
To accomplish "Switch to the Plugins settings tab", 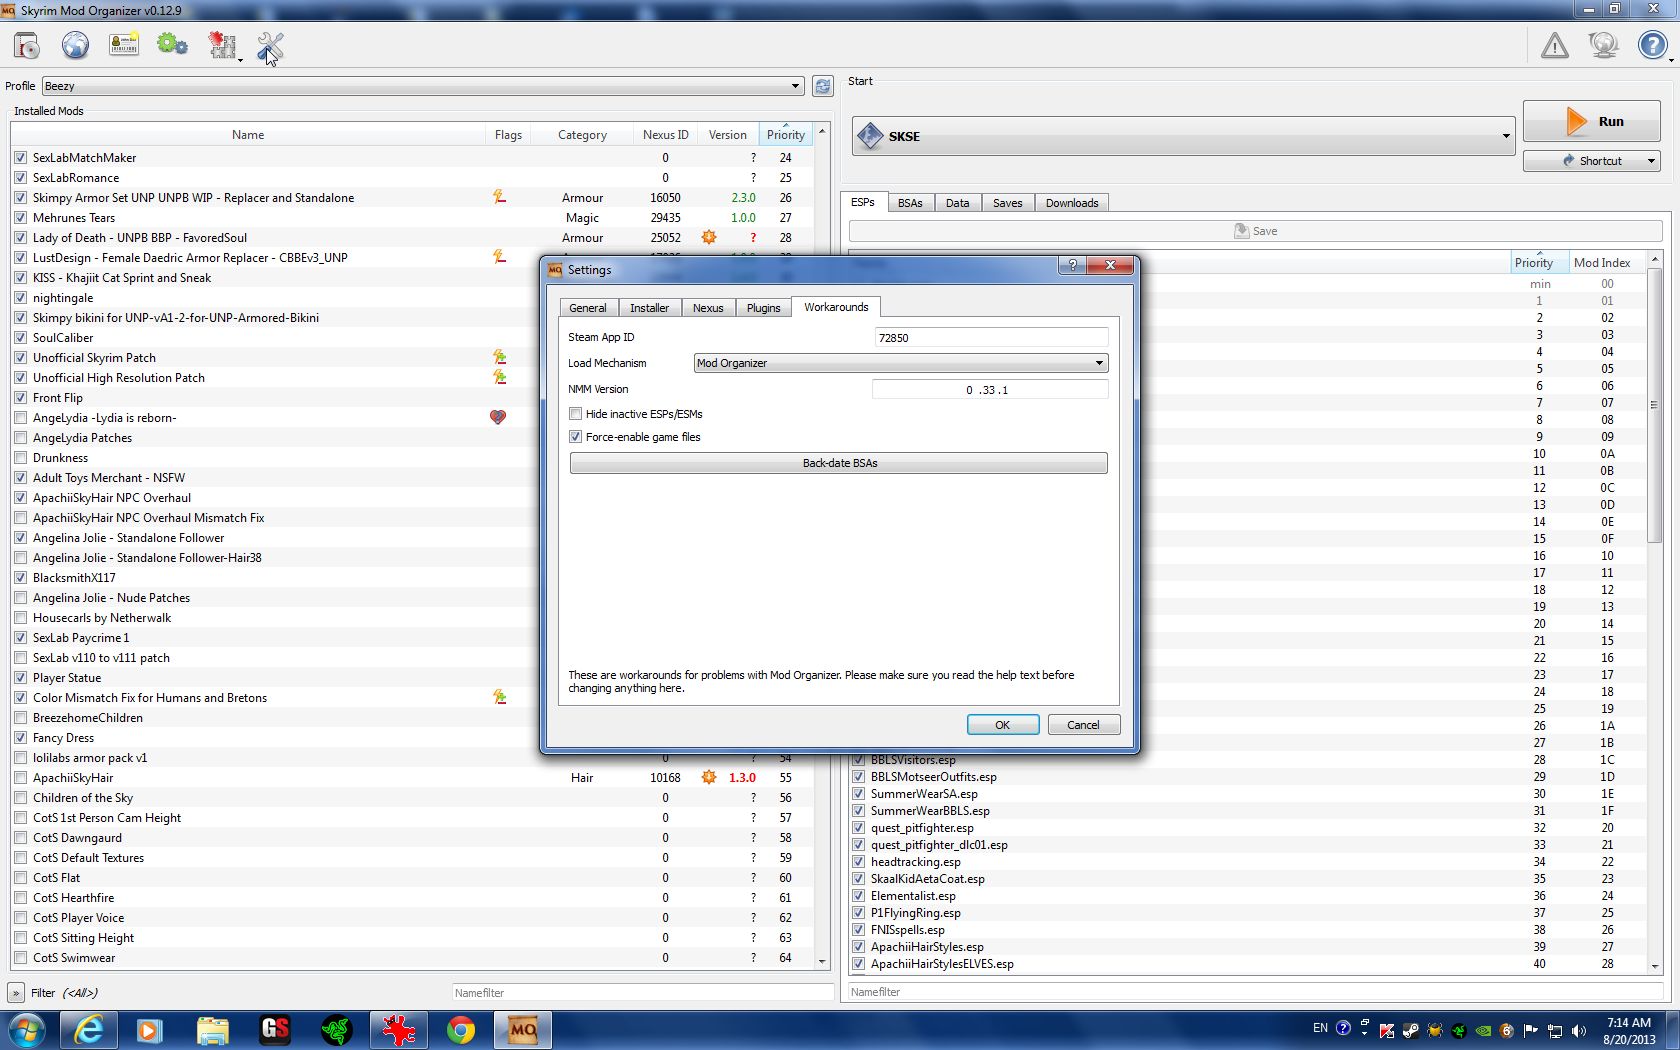I will coord(763,308).
